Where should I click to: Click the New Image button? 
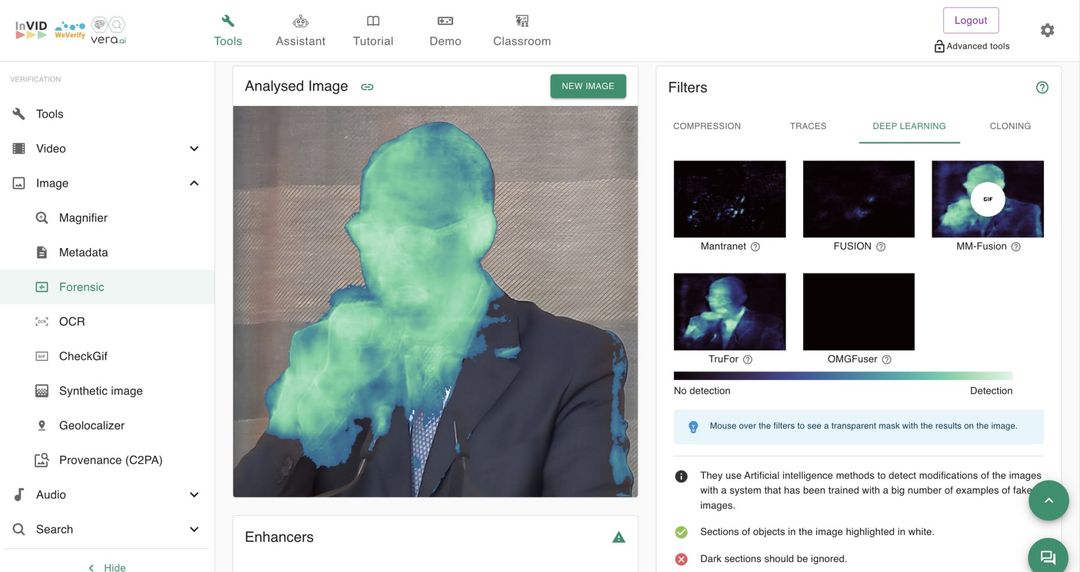coord(588,86)
